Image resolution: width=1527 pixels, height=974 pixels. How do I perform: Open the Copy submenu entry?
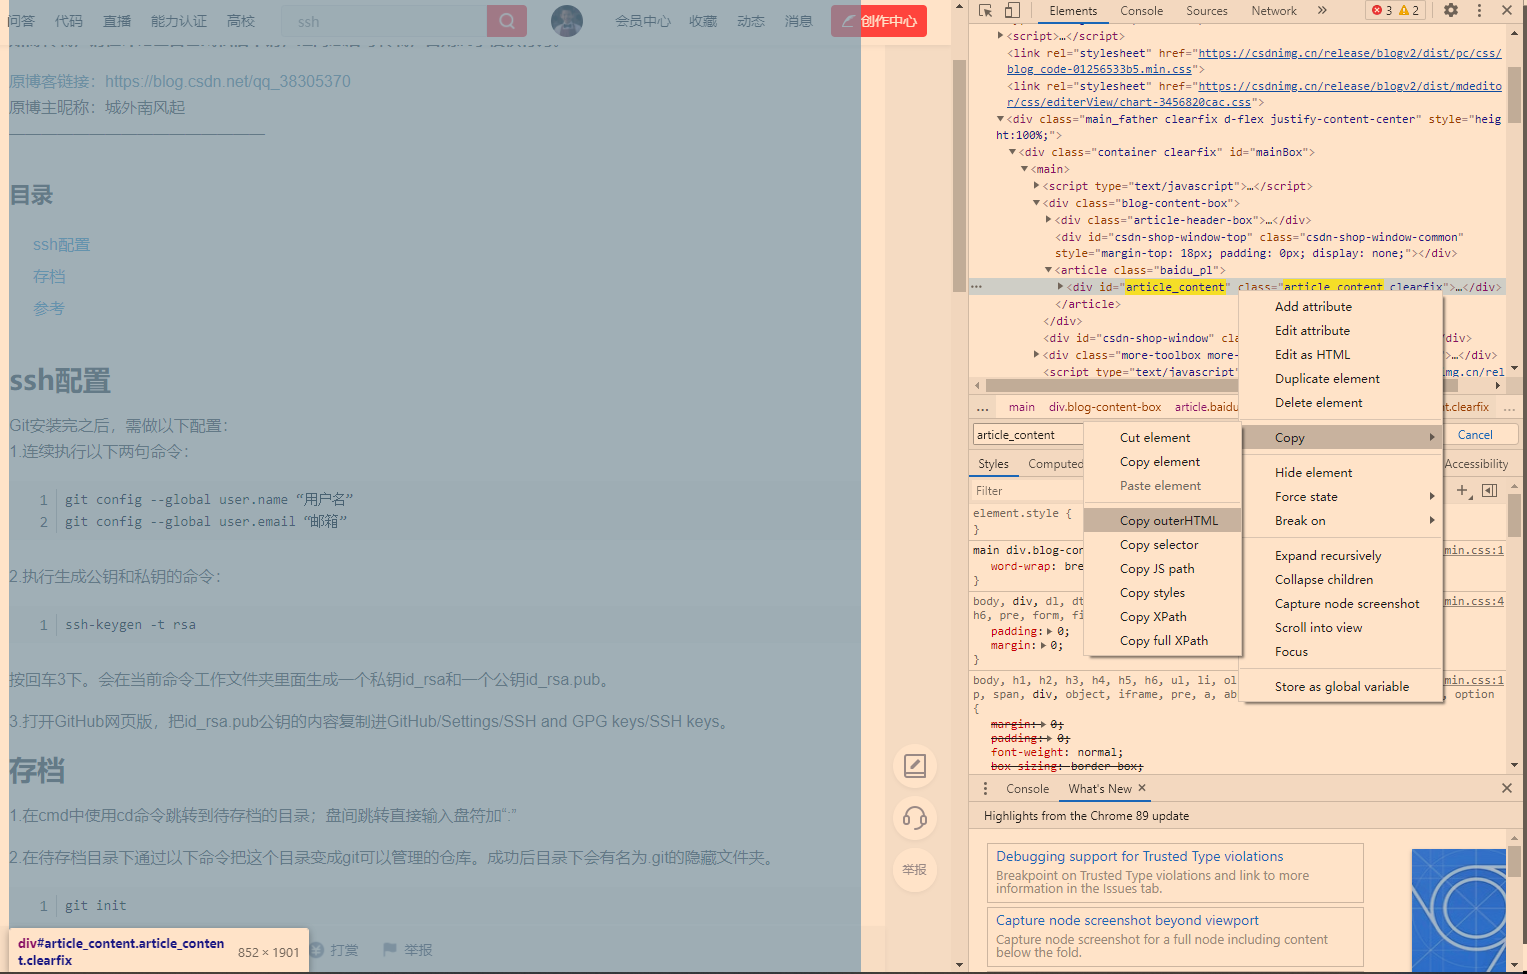1341,438
